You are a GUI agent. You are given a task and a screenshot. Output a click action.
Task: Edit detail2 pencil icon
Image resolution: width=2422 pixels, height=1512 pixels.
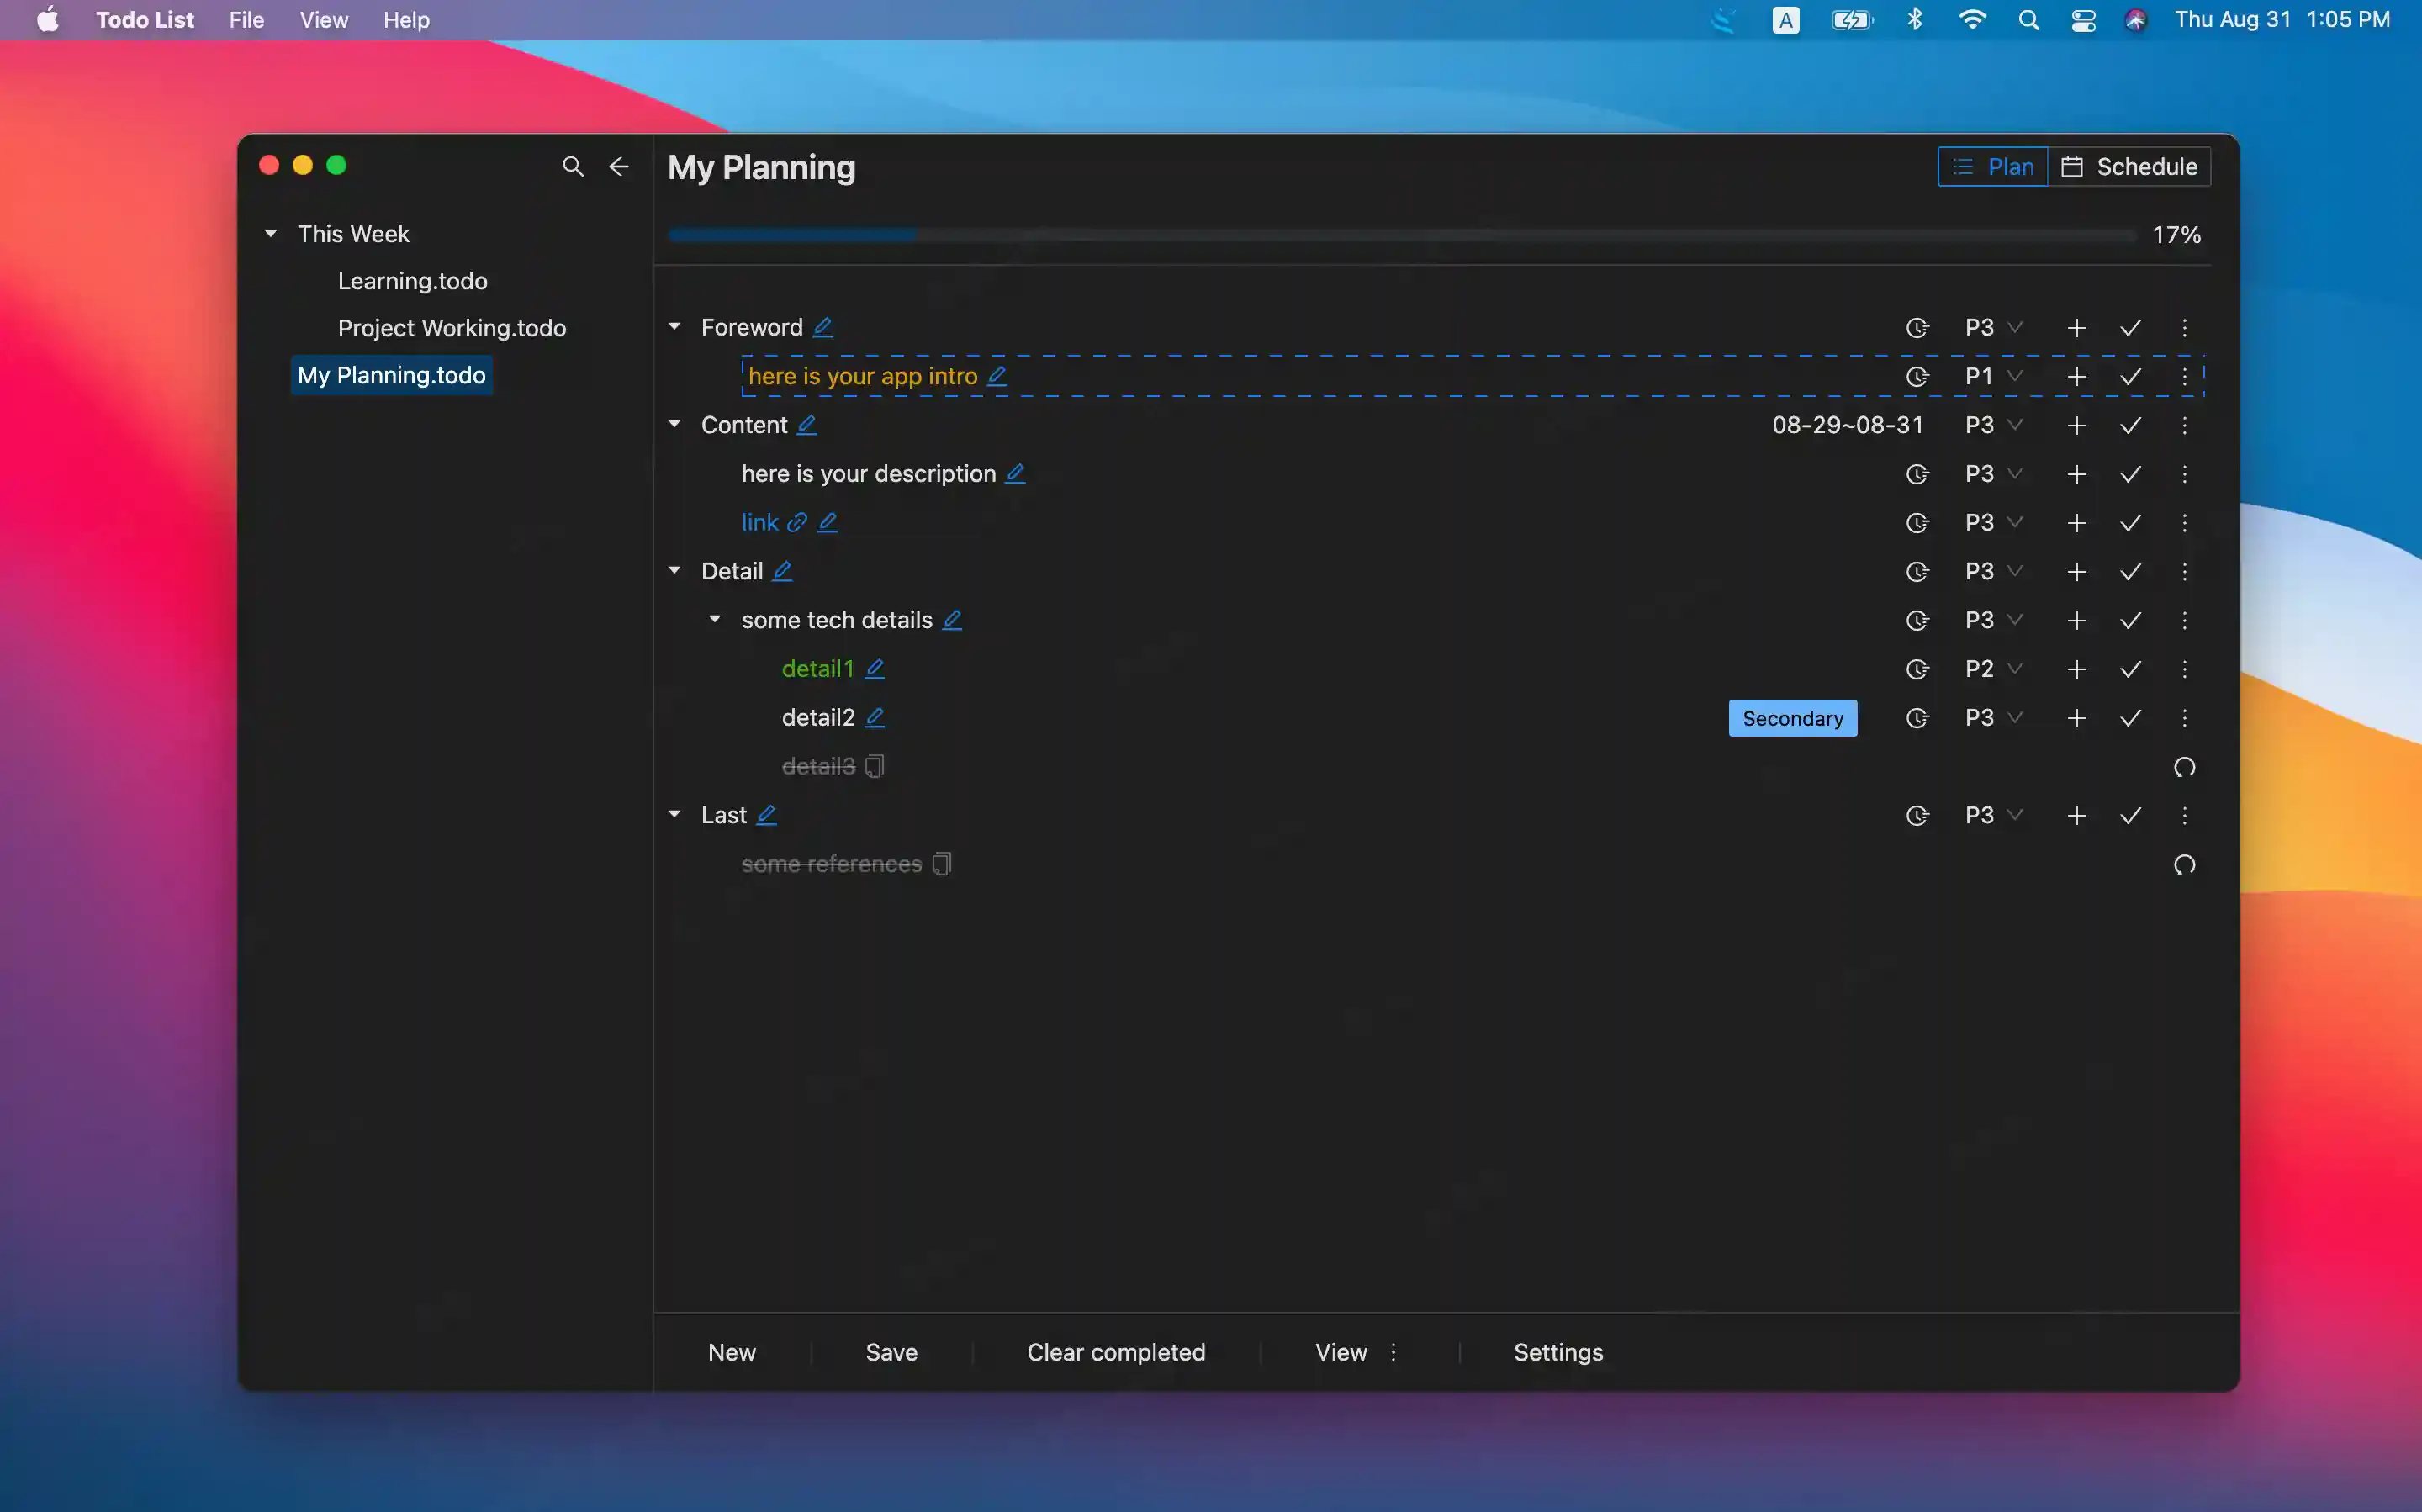[x=875, y=717]
